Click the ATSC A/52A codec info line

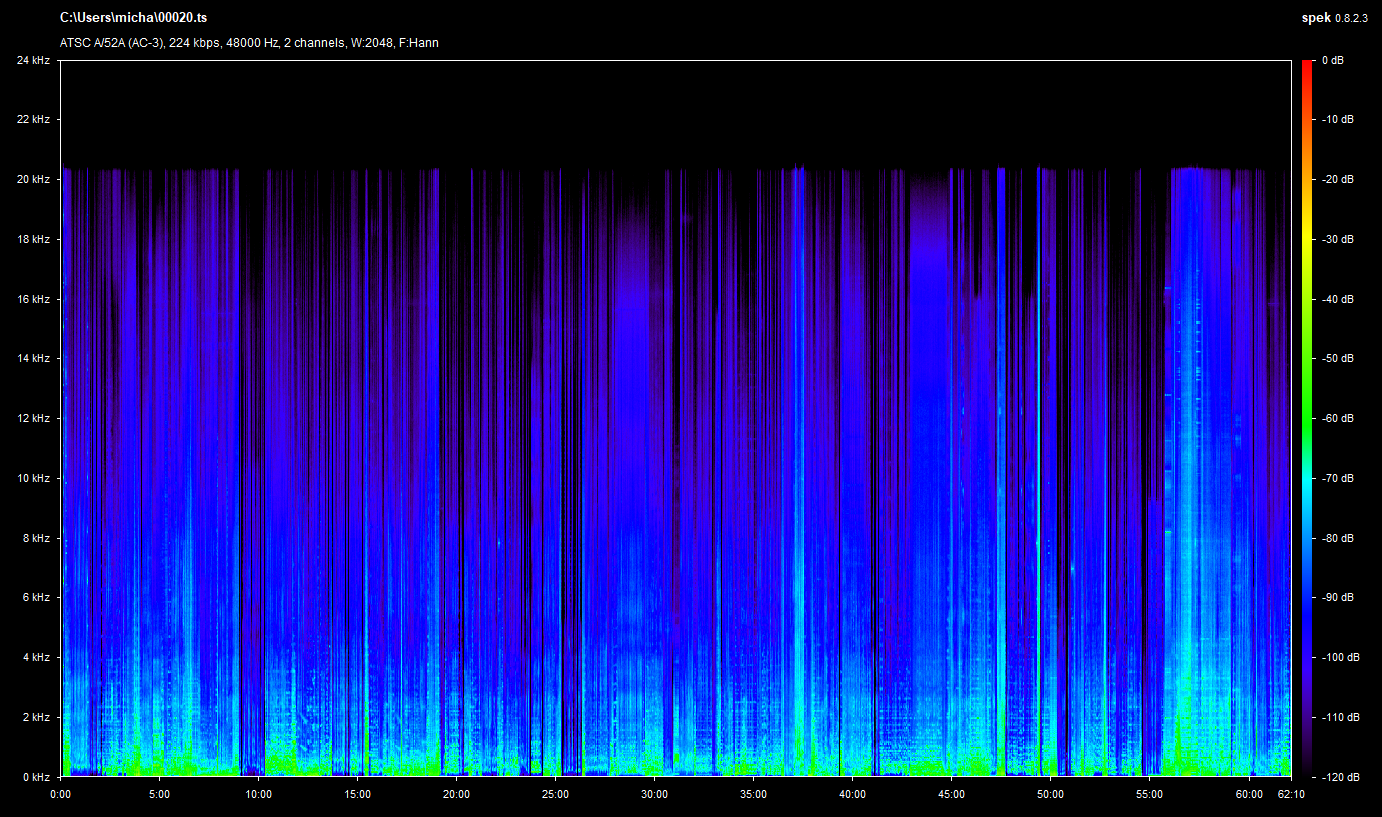[249, 43]
